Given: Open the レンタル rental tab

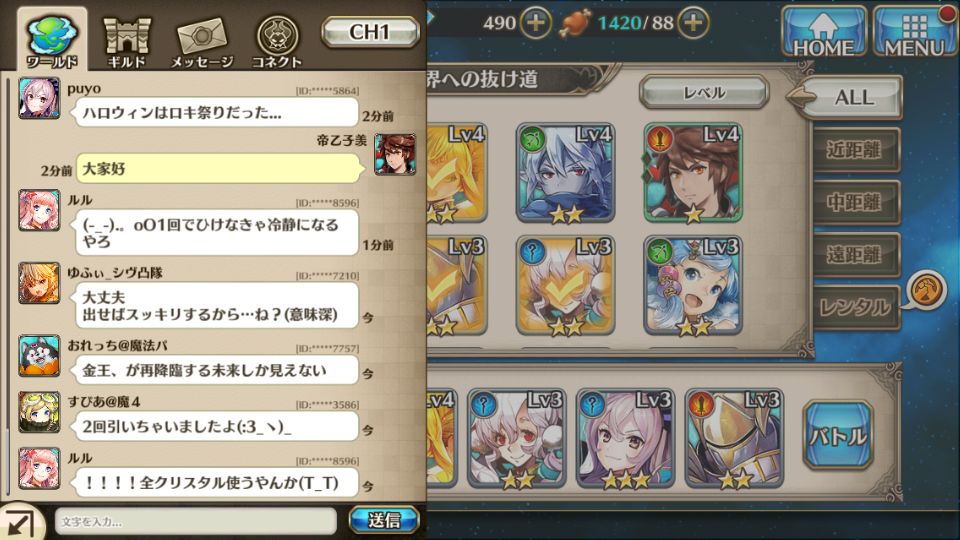Looking at the screenshot, I should coord(855,307).
